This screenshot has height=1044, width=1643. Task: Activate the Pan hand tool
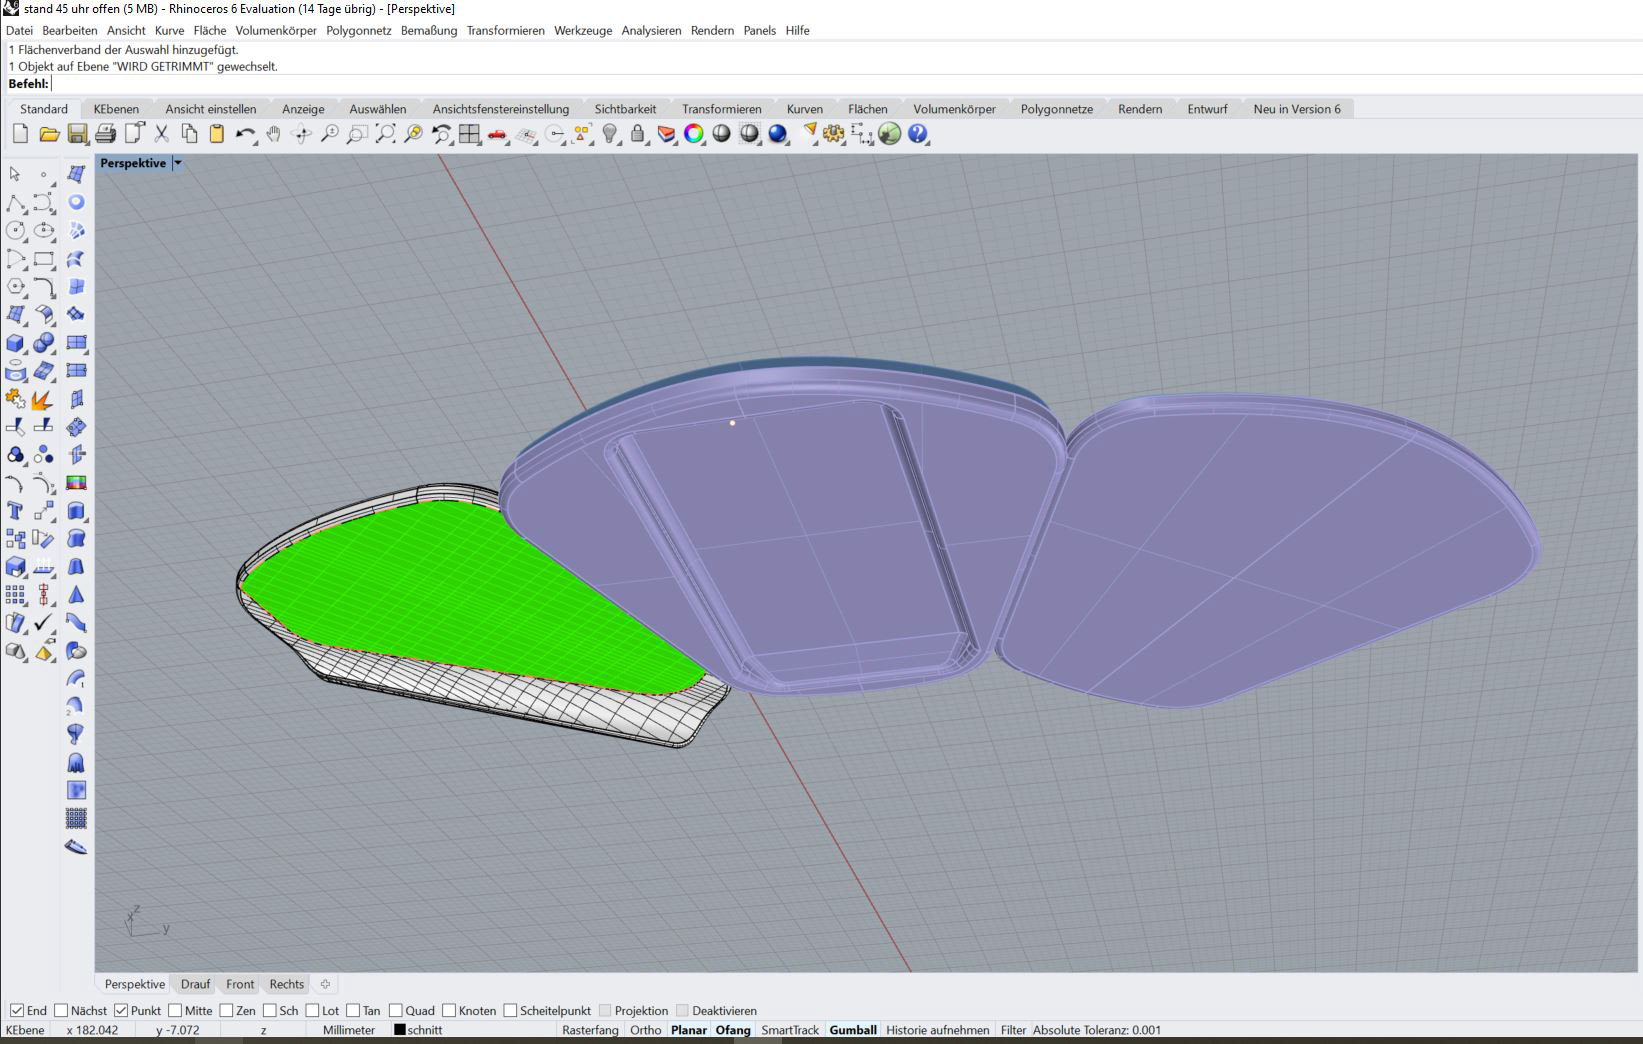pyautogui.click(x=273, y=133)
